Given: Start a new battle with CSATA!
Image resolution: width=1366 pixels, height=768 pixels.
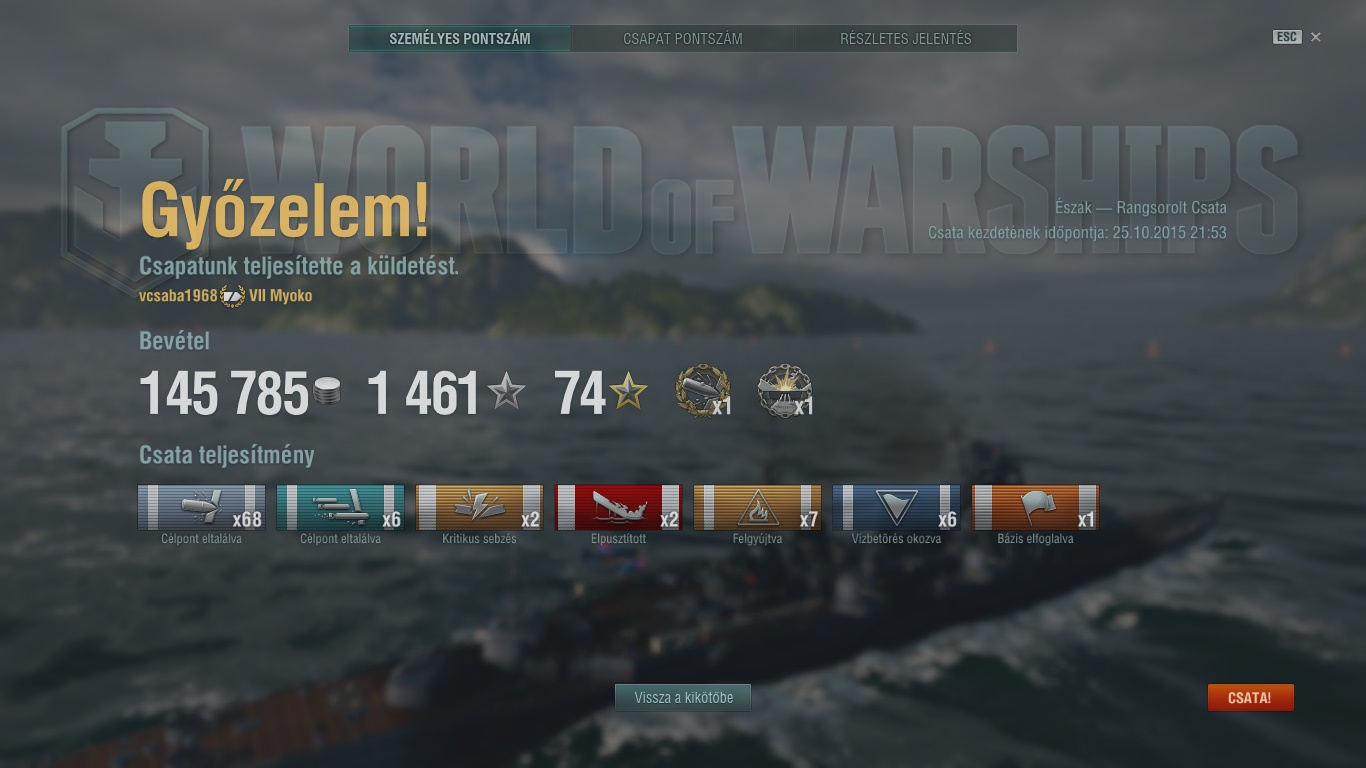Looking at the screenshot, I should (1250, 698).
